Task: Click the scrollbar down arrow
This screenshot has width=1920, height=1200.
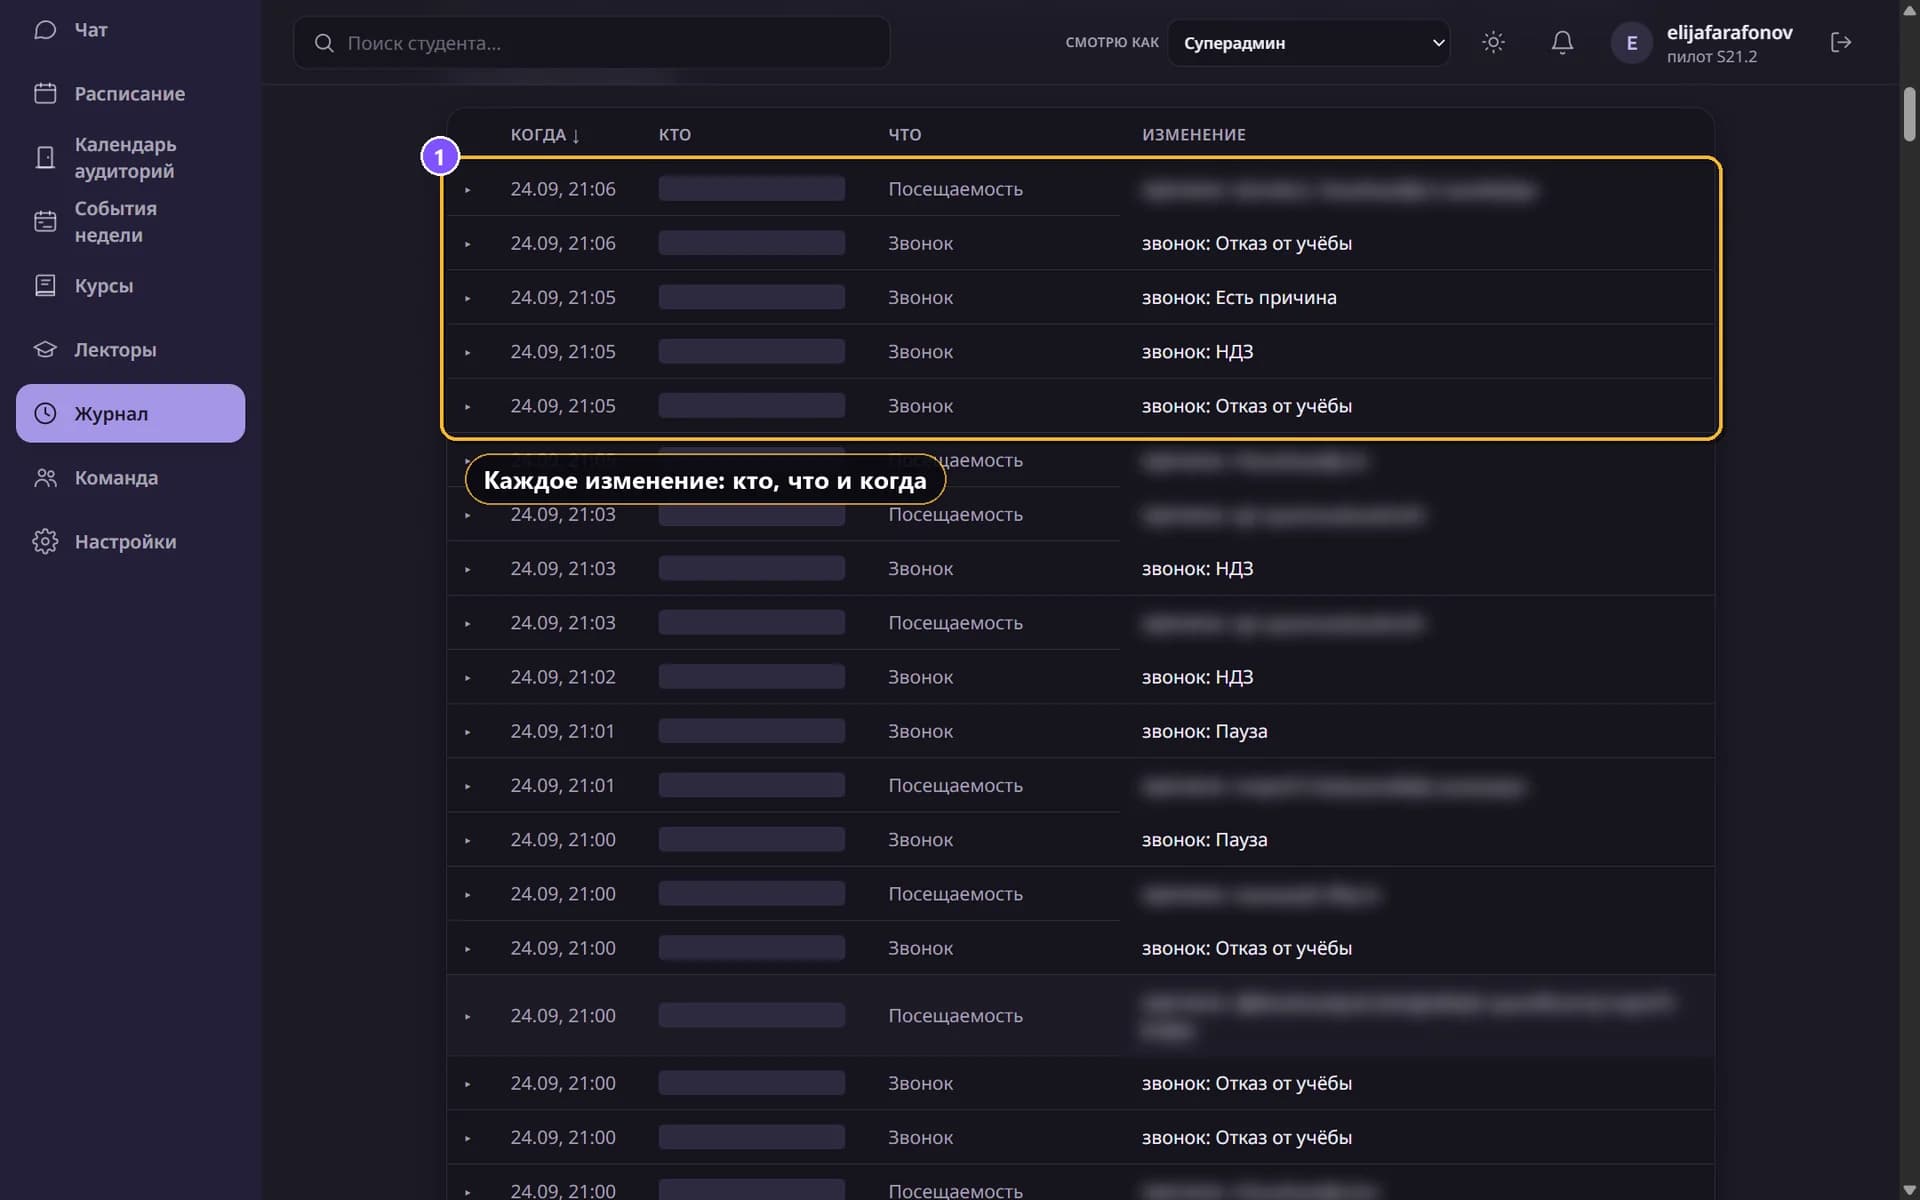Action: point(1909,1189)
